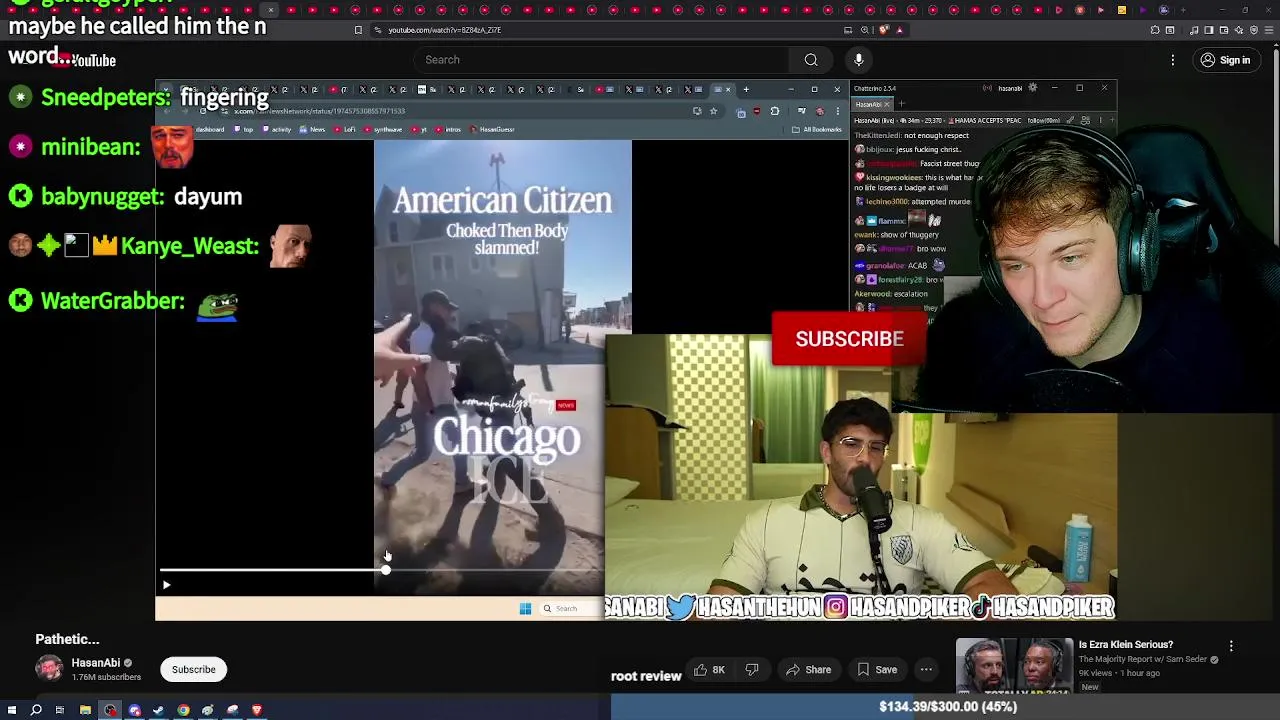The width and height of the screenshot is (1280, 720).
Task: Open the HasanAbi channel name link
Action: tap(96, 663)
